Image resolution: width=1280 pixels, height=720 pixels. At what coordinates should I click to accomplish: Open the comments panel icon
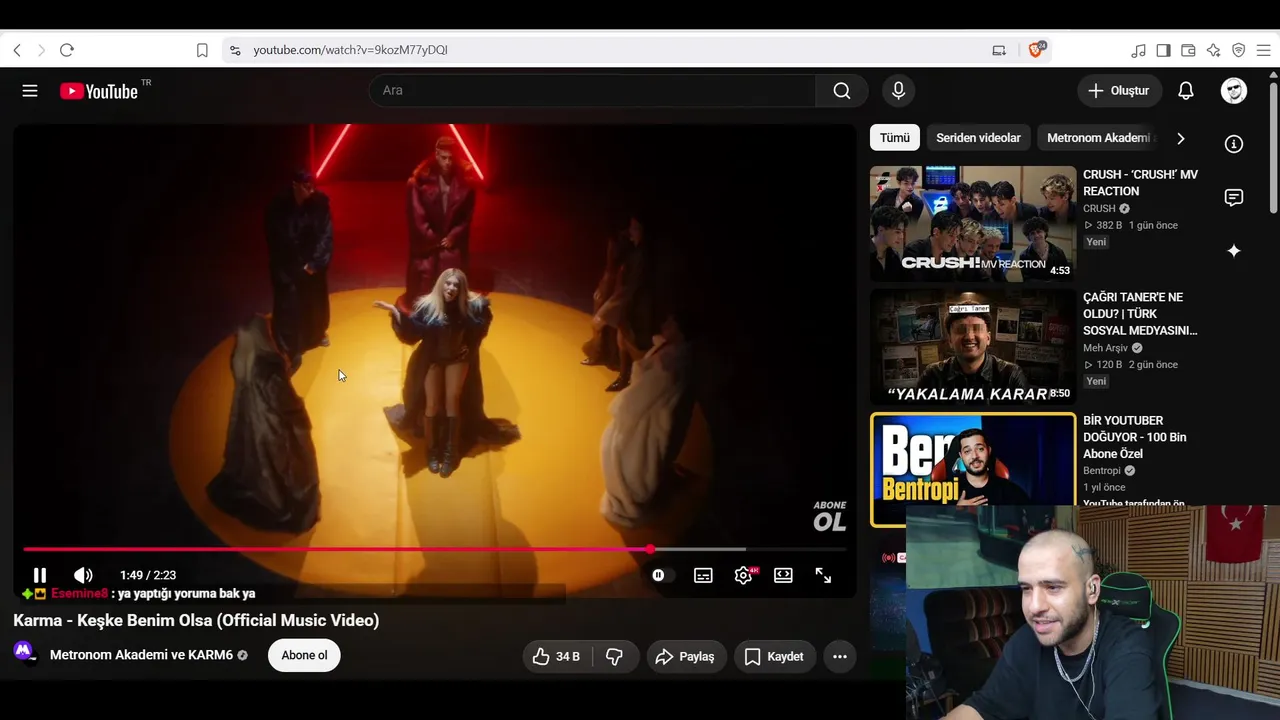click(x=1234, y=198)
